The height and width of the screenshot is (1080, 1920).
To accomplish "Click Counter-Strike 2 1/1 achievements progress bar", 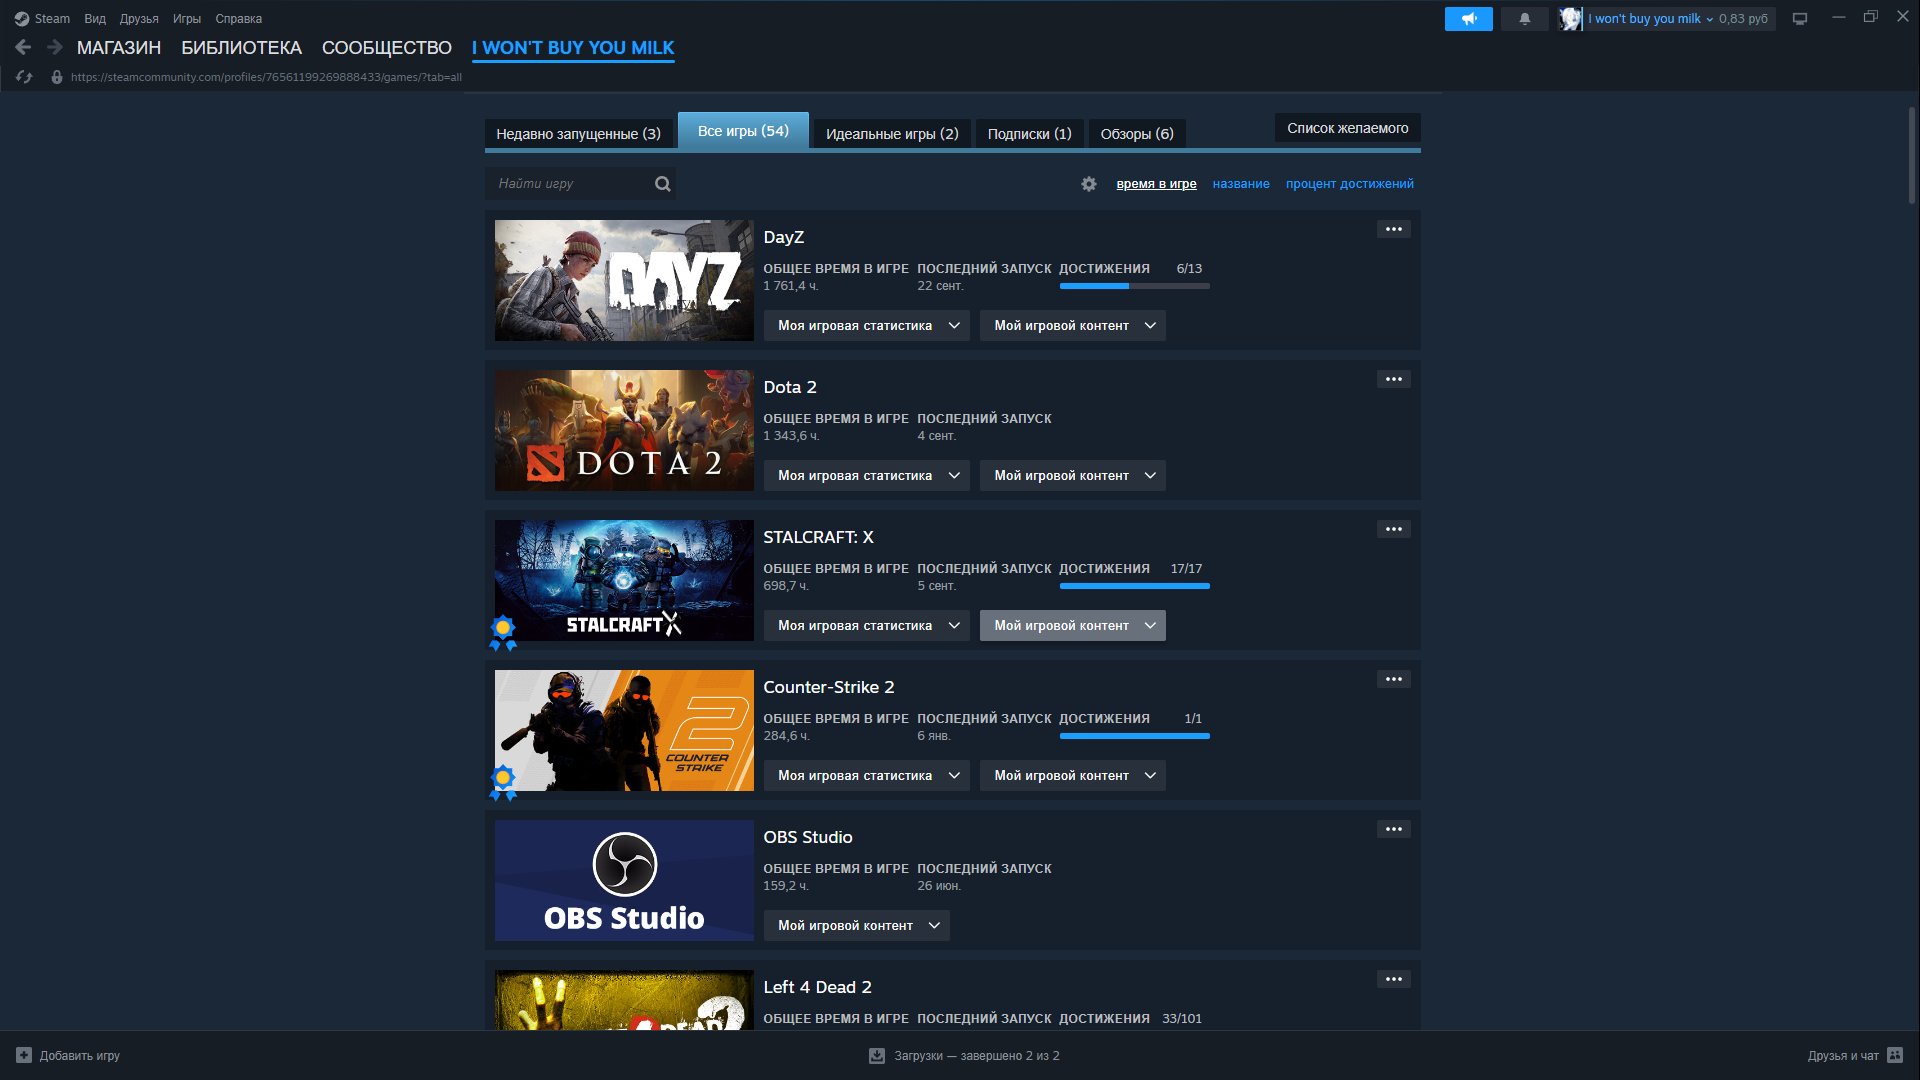I will pyautogui.click(x=1134, y=736).
